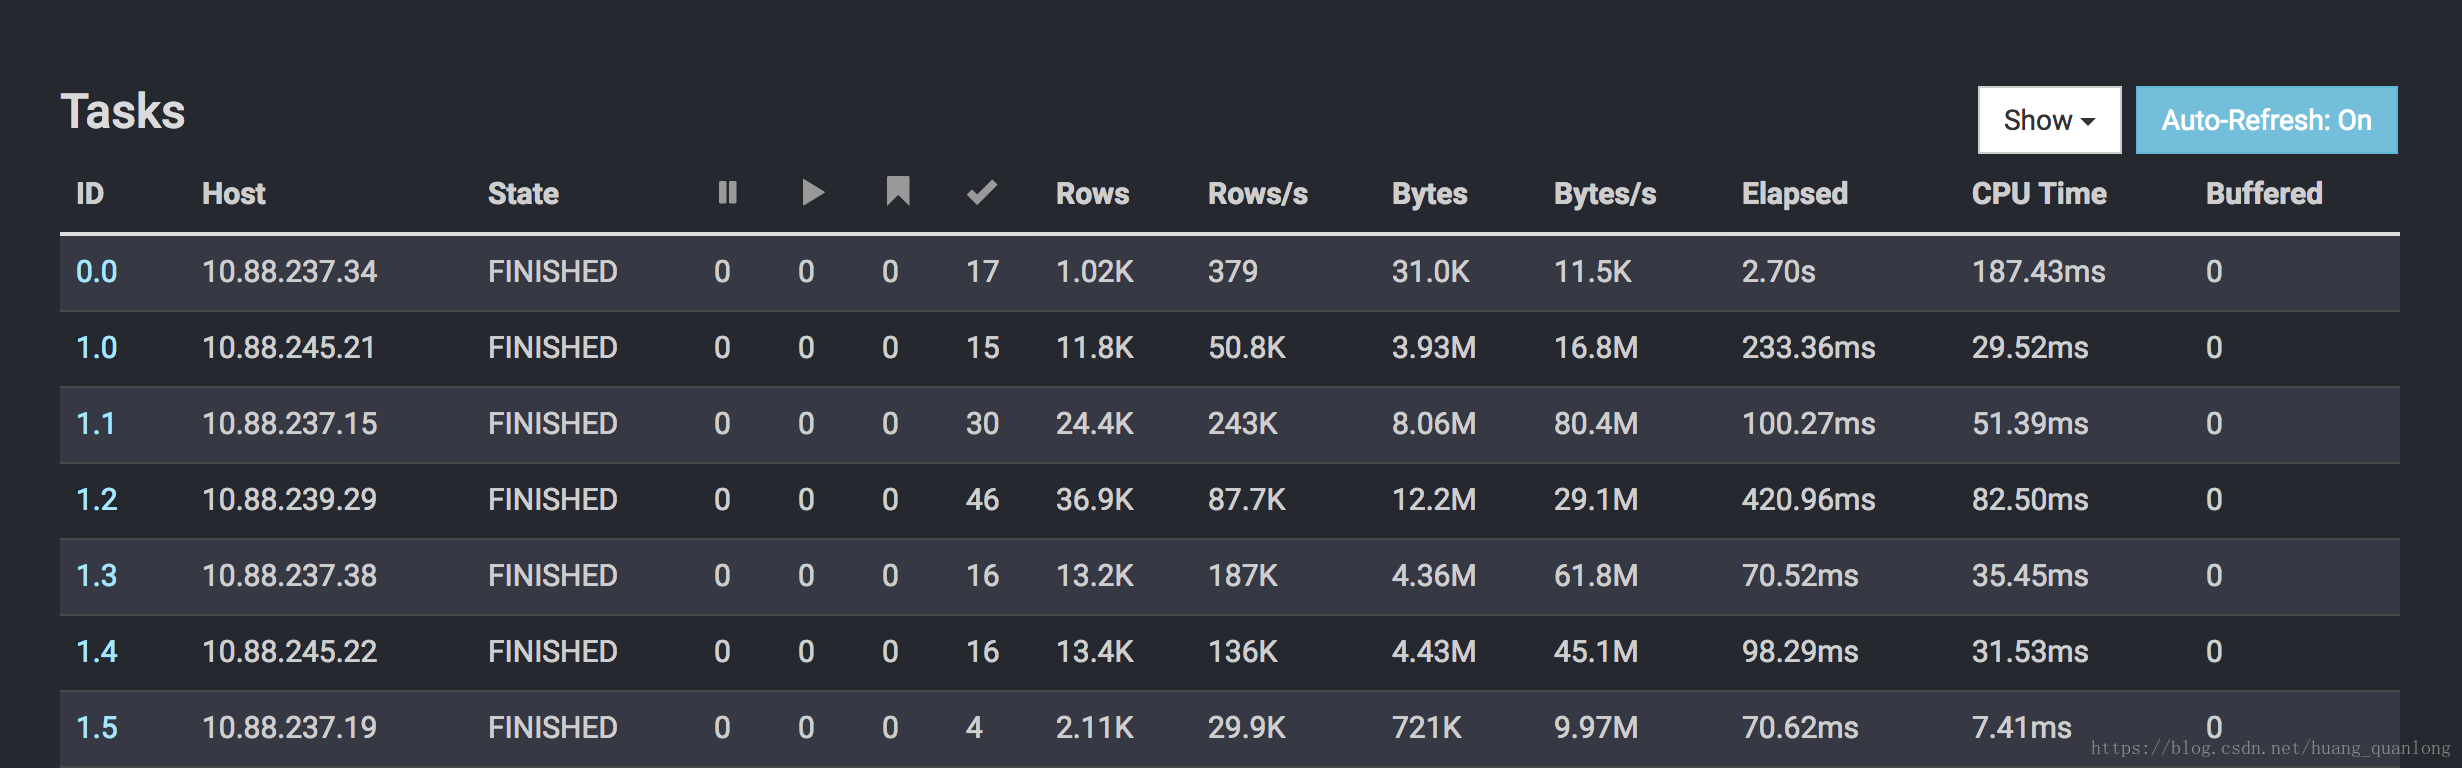Click the 98.29ms elapsed value
This screenshot has height=768, width=2462.
coord(1800,652)
